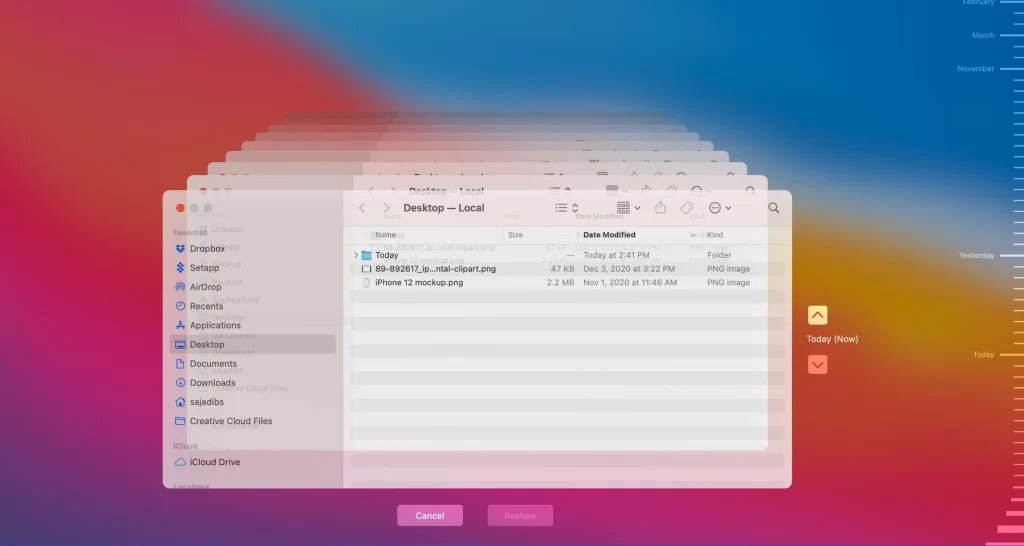Click the Cancel button
Image resolution: width=1024 pixels, height=546 pixels.
point(430,515)
